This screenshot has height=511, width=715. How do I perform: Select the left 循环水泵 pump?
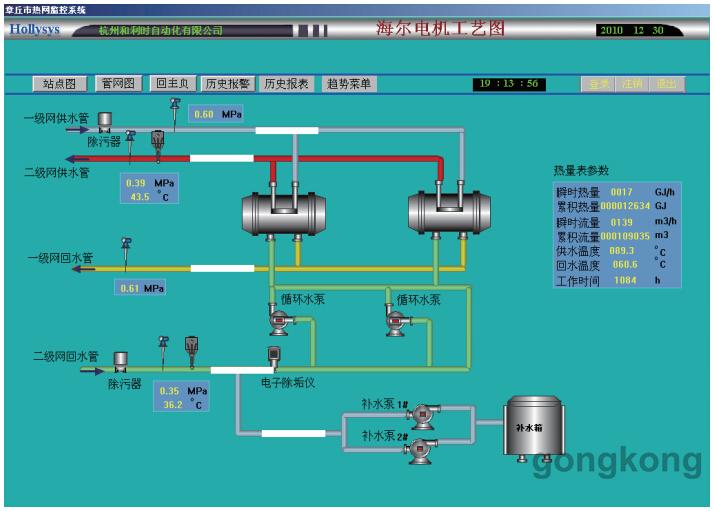[280, 319]
